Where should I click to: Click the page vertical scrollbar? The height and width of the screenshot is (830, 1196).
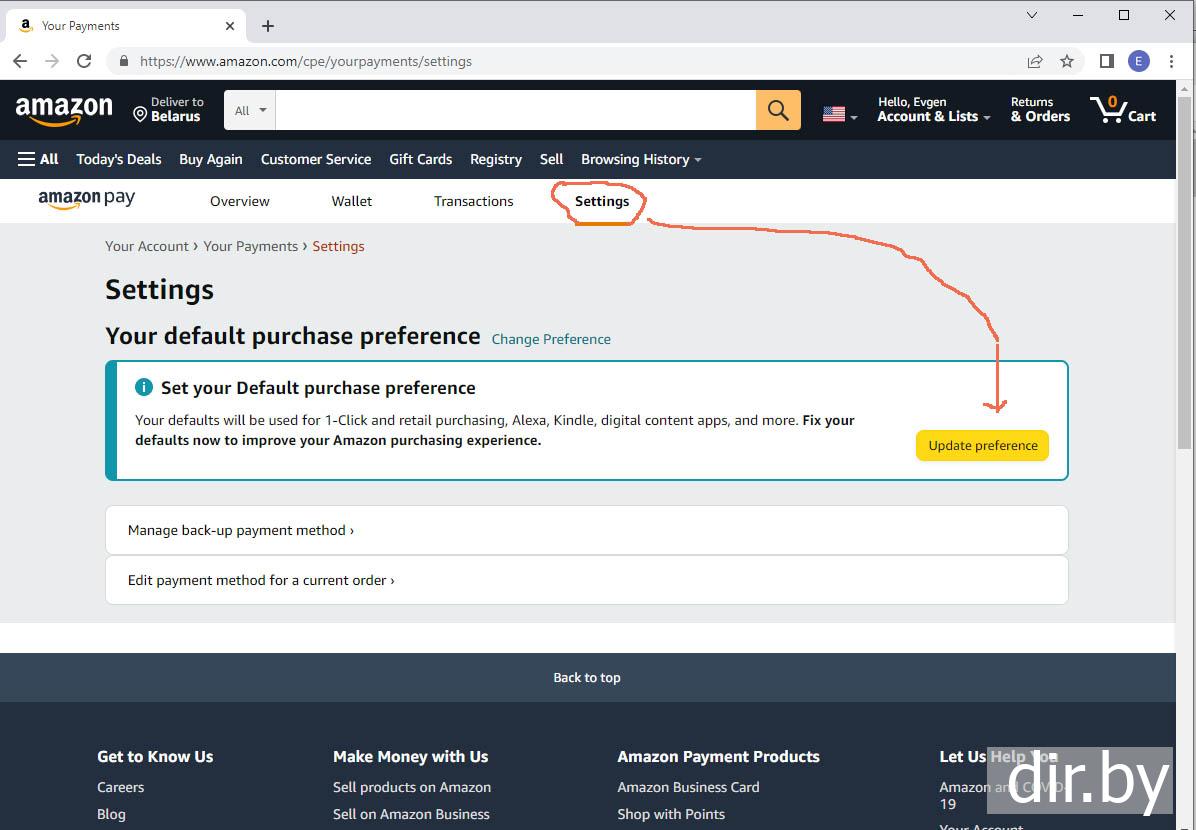tap(1184, 272)
